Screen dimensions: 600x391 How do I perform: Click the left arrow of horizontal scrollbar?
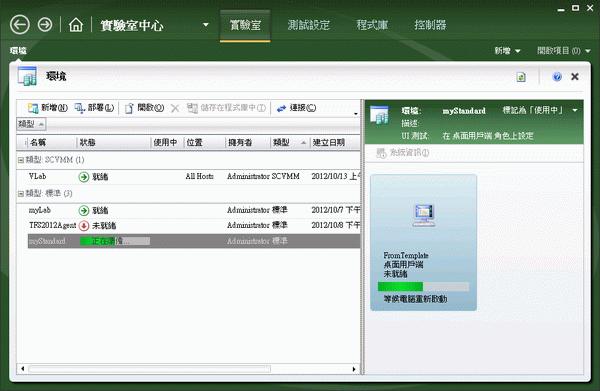(23, 369)
